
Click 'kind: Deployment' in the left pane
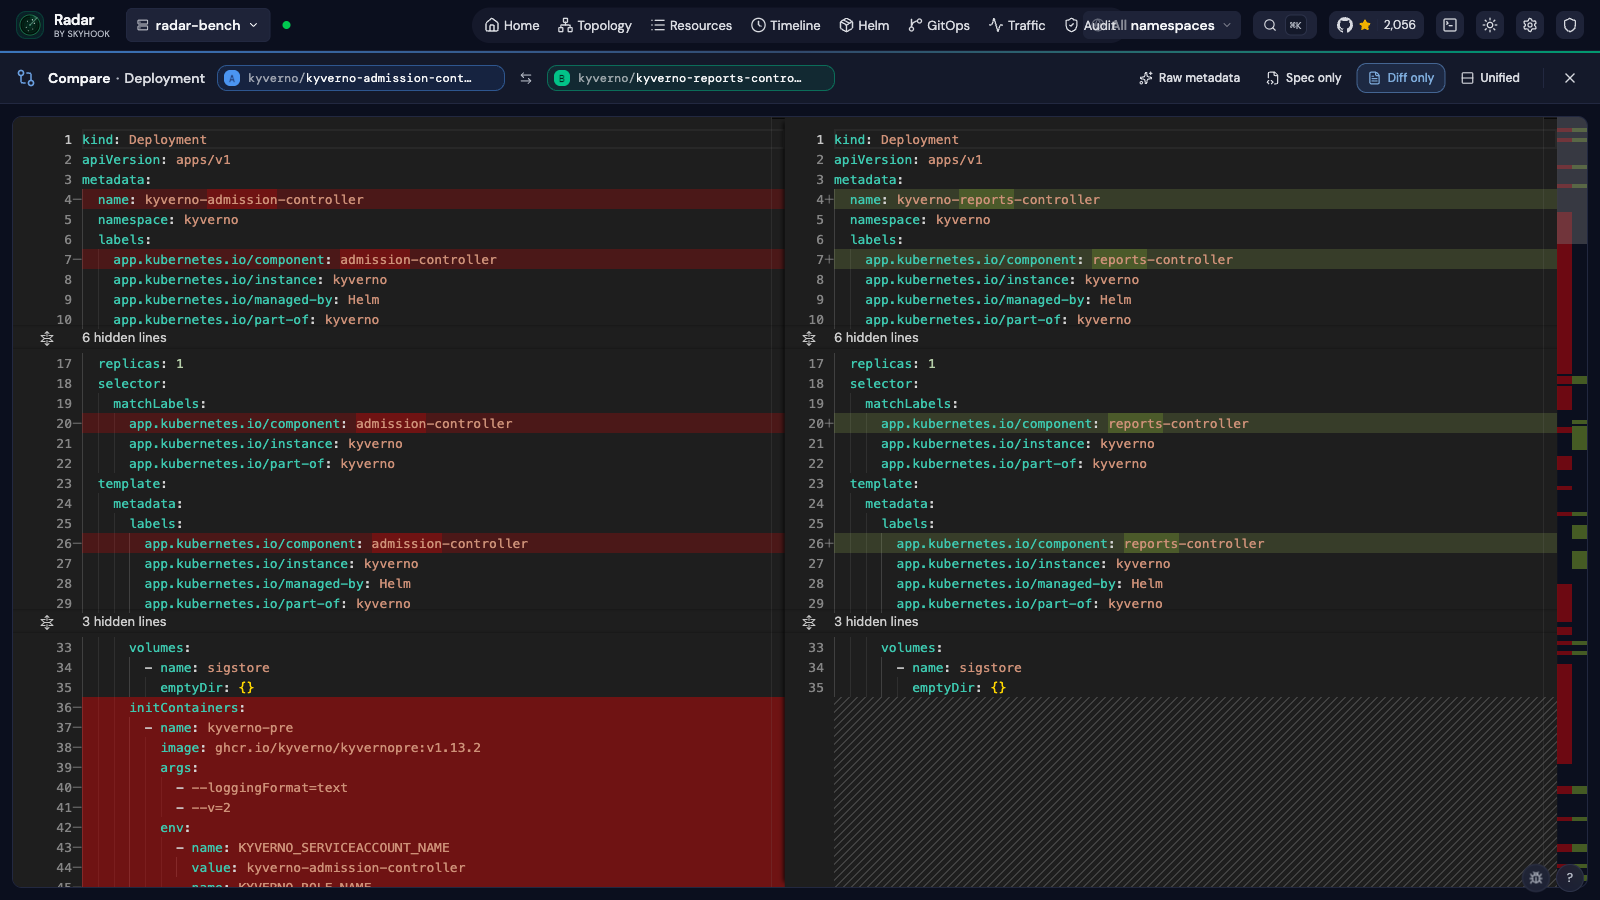(144, 140)
